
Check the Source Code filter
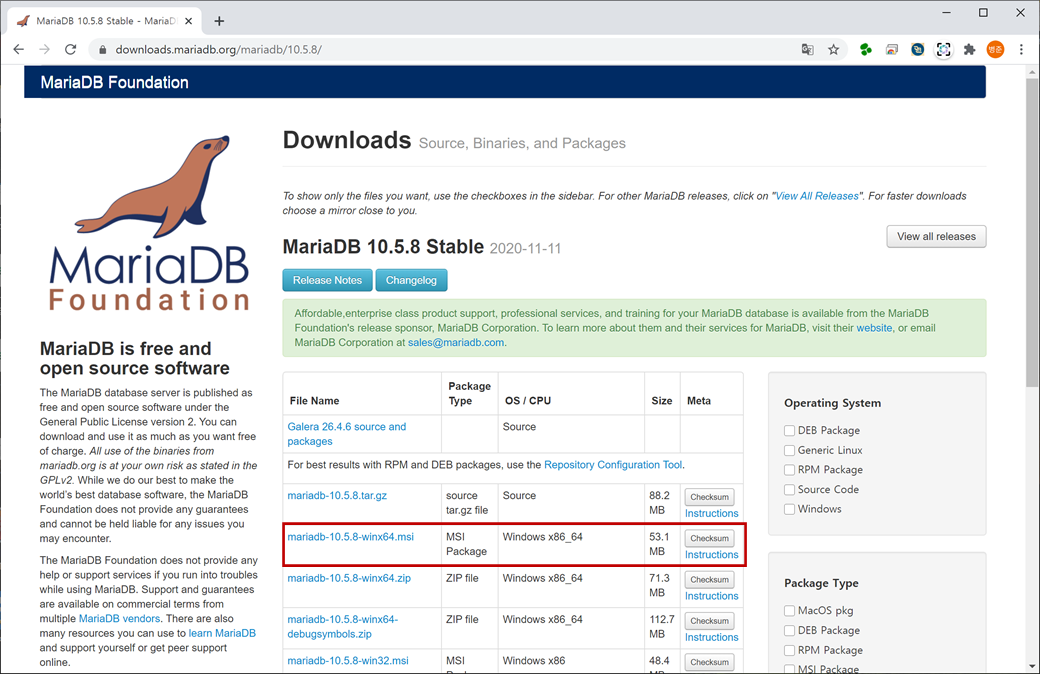pos(789,490)
